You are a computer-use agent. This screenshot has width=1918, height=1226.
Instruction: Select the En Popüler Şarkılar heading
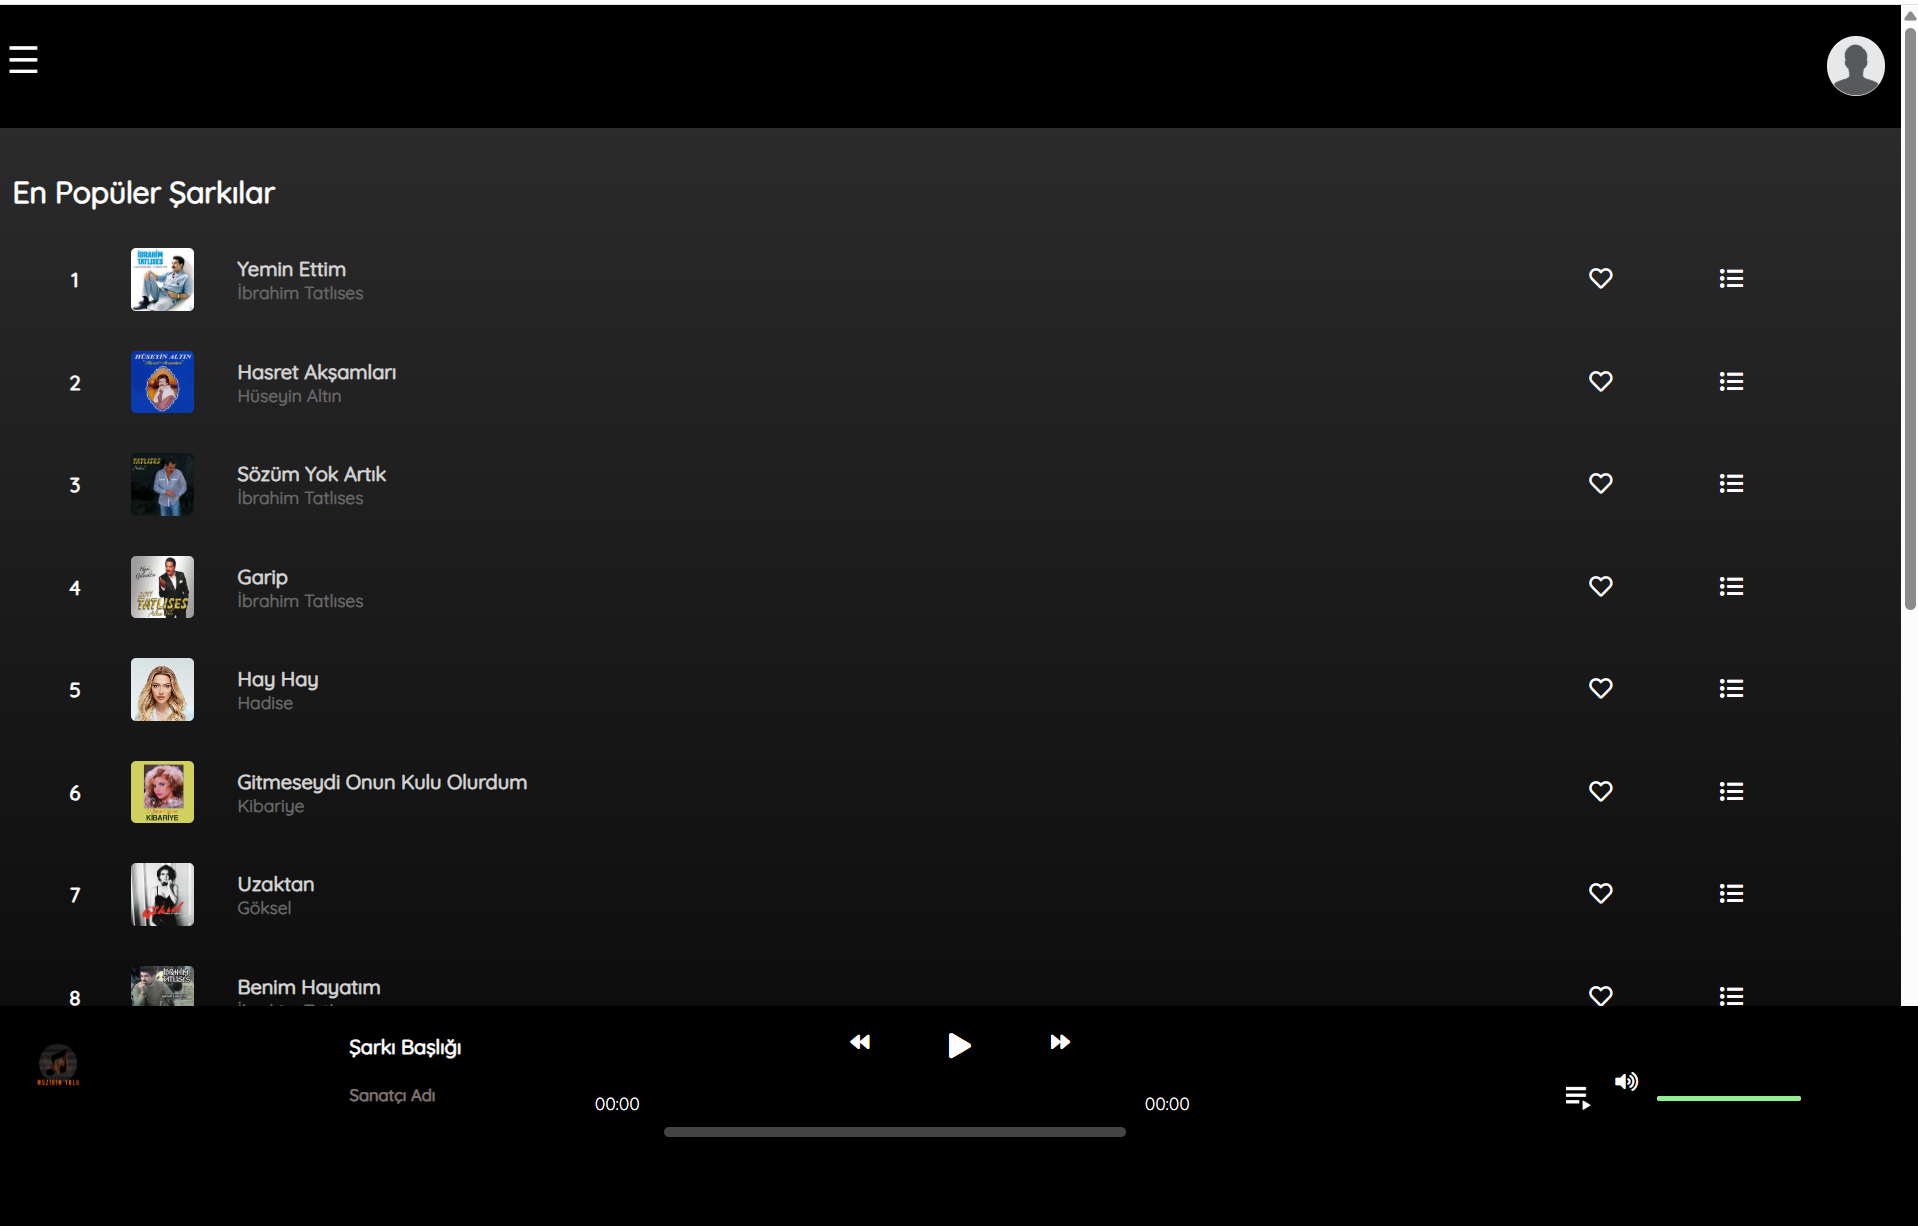click(142, 192)
